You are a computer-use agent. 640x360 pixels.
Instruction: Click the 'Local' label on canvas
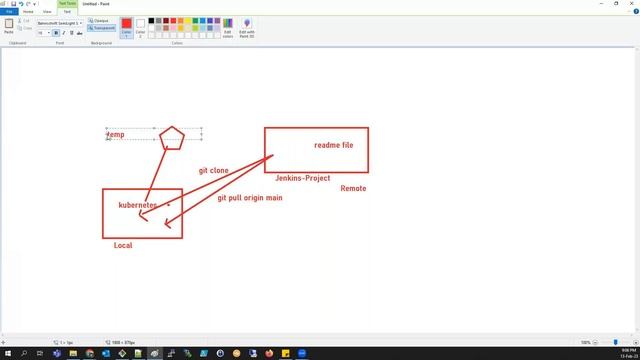tap(123, 245)
